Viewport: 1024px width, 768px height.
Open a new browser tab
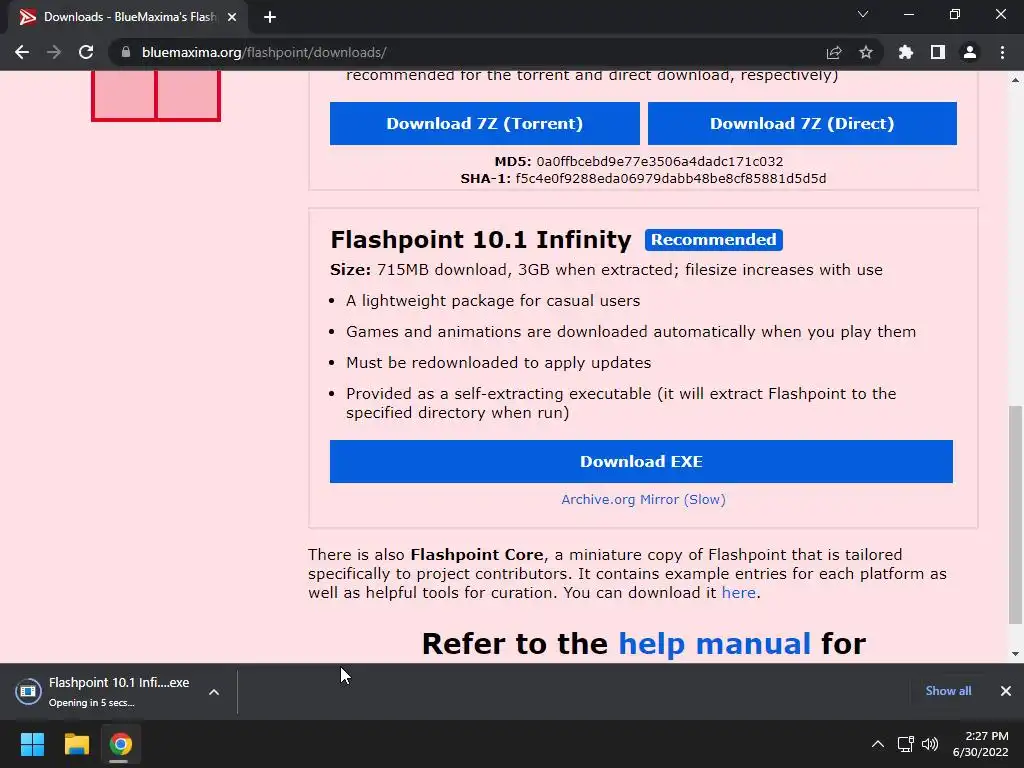[270, 17]
